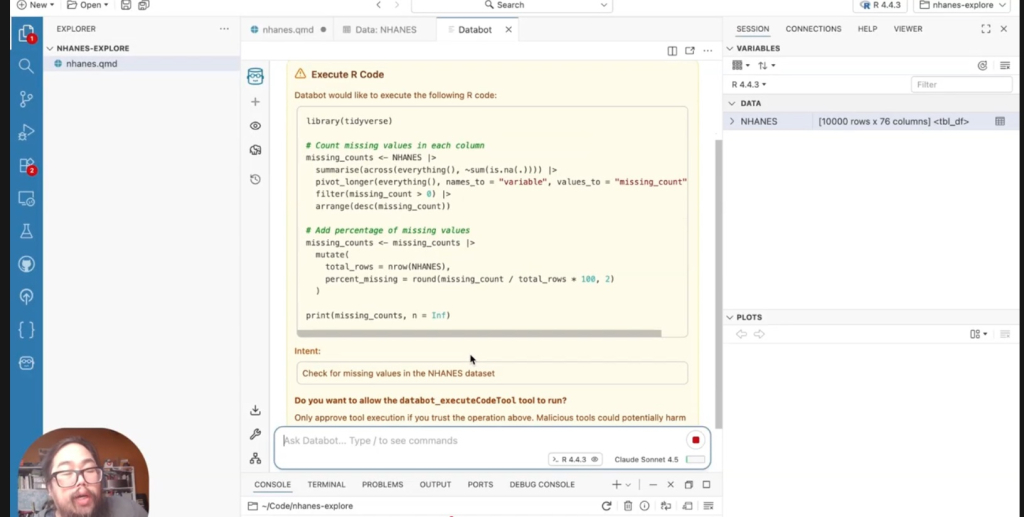The image size is (1024, 517).
Task: Open nhanes.qmd in the Explorer
Action: click(x=142, y=63)
